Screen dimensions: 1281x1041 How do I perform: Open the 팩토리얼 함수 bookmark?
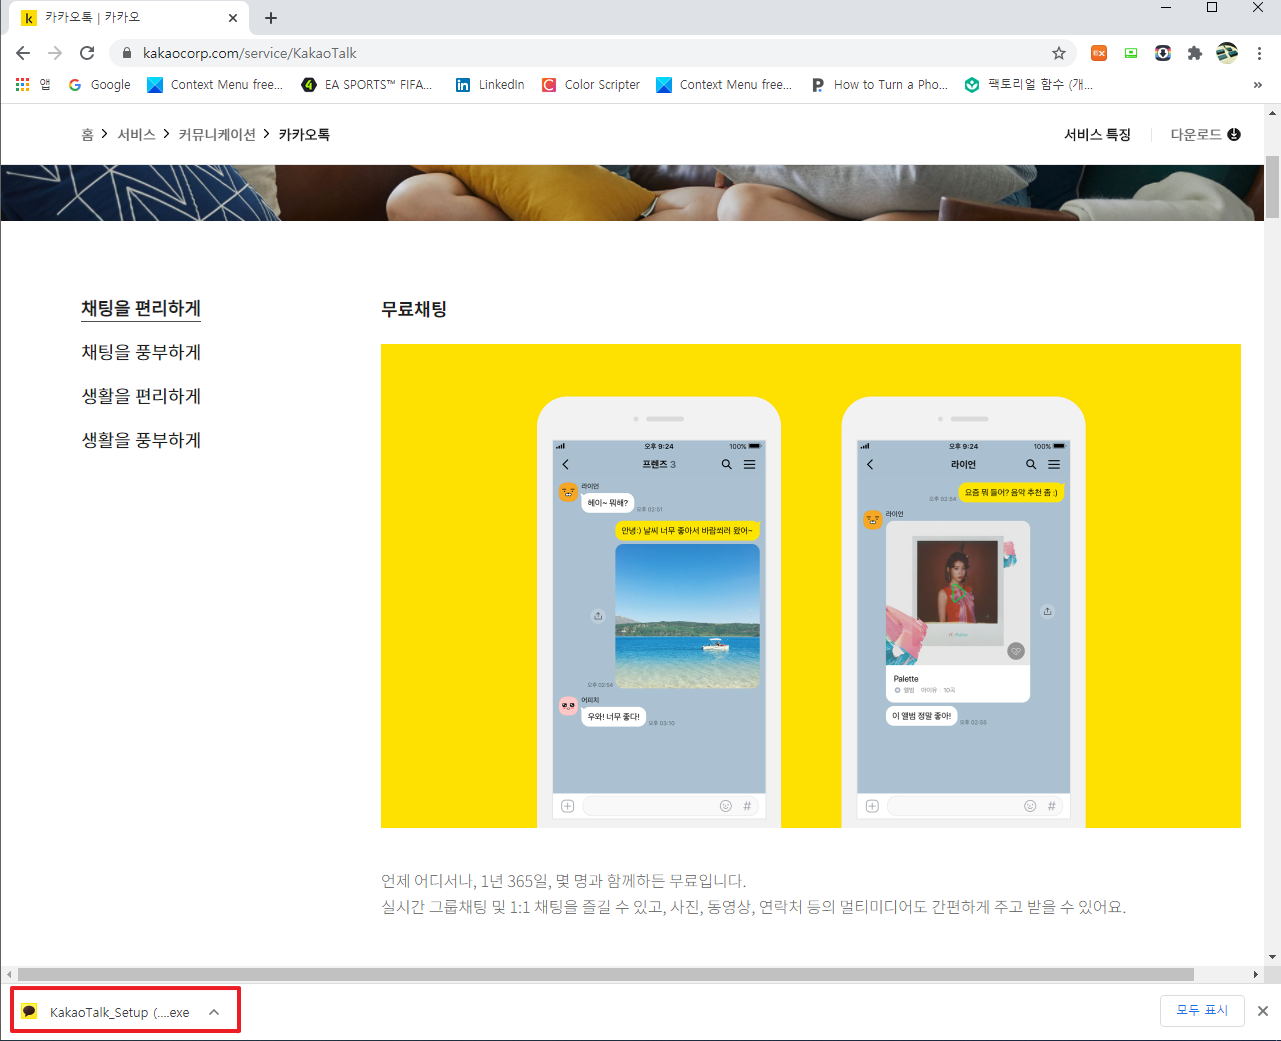(1029, 85)
